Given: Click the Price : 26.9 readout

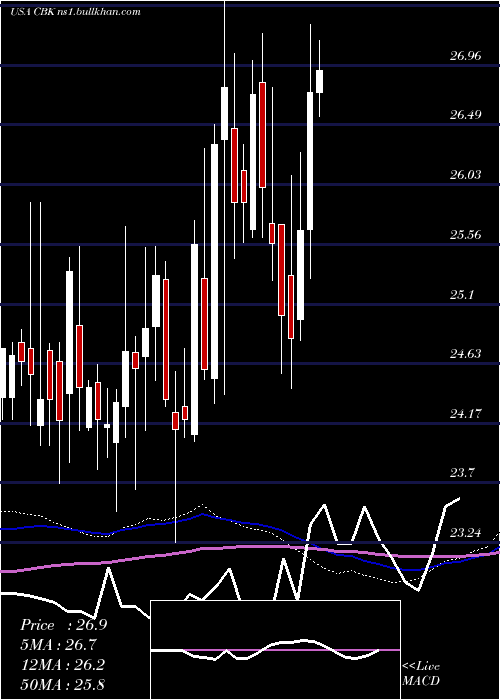Looking at the screenshot, I should pyautogui.click(x=63, y=625).
